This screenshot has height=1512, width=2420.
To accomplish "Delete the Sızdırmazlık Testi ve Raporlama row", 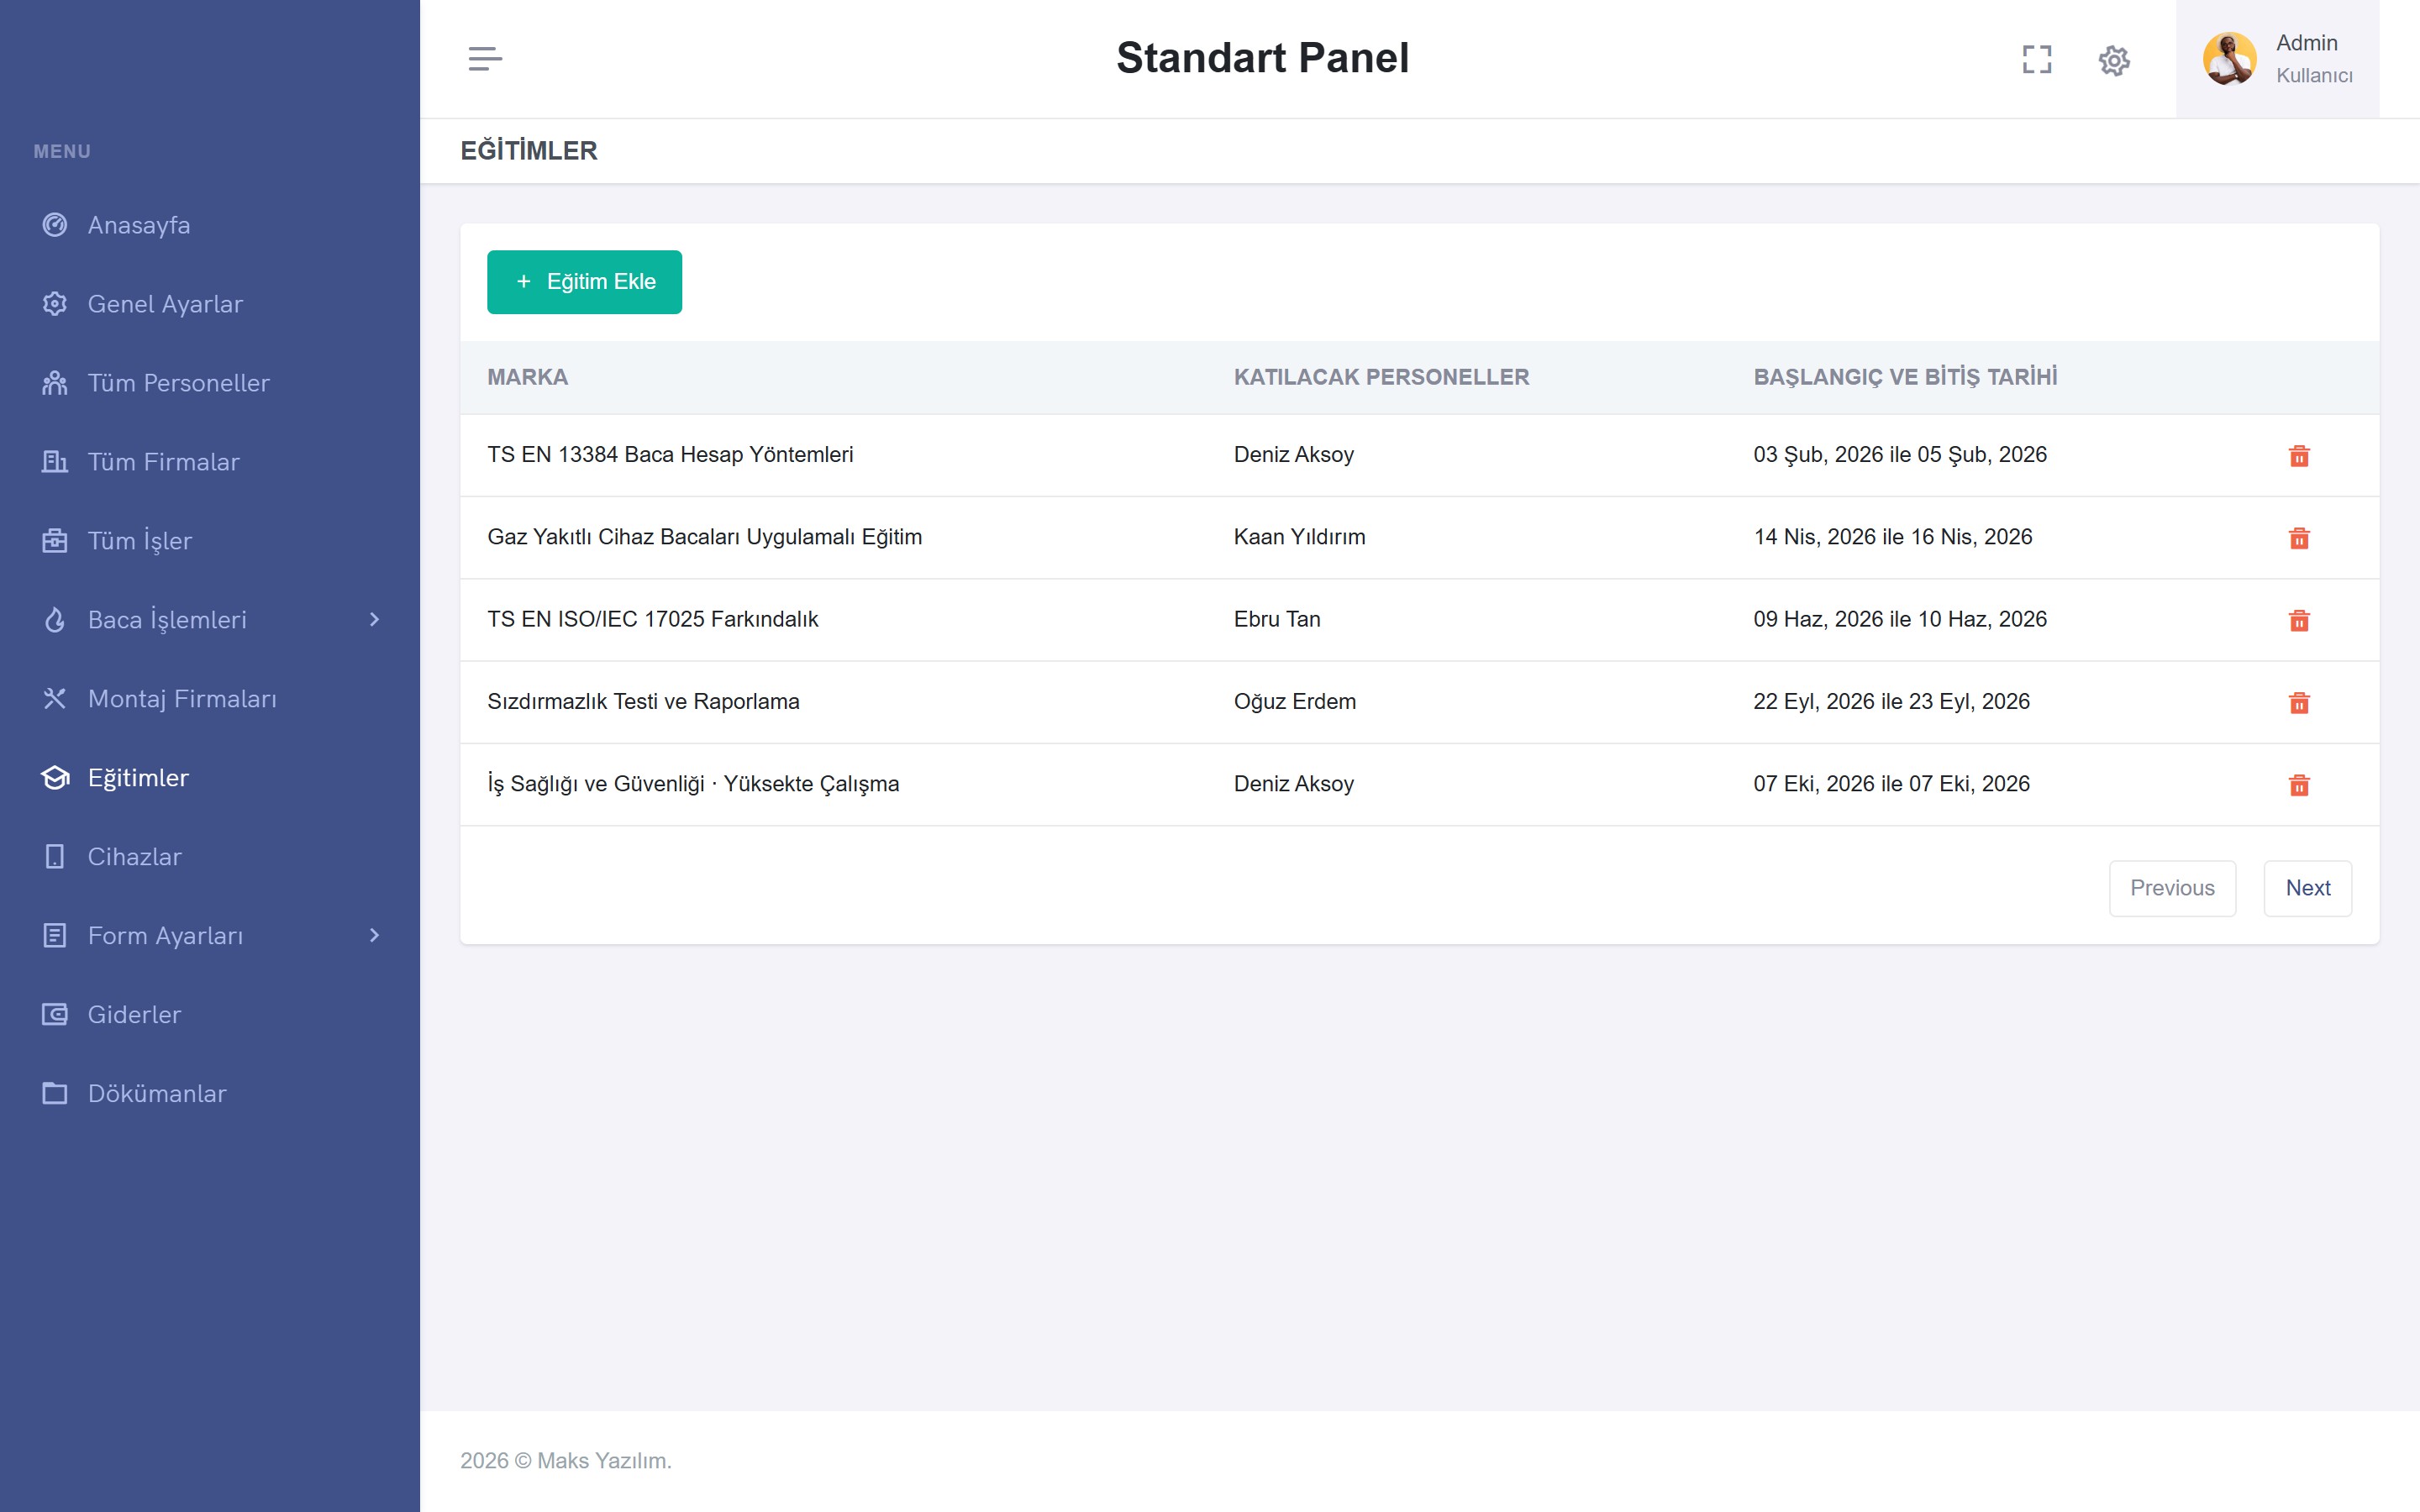I will coord(2299,702).
